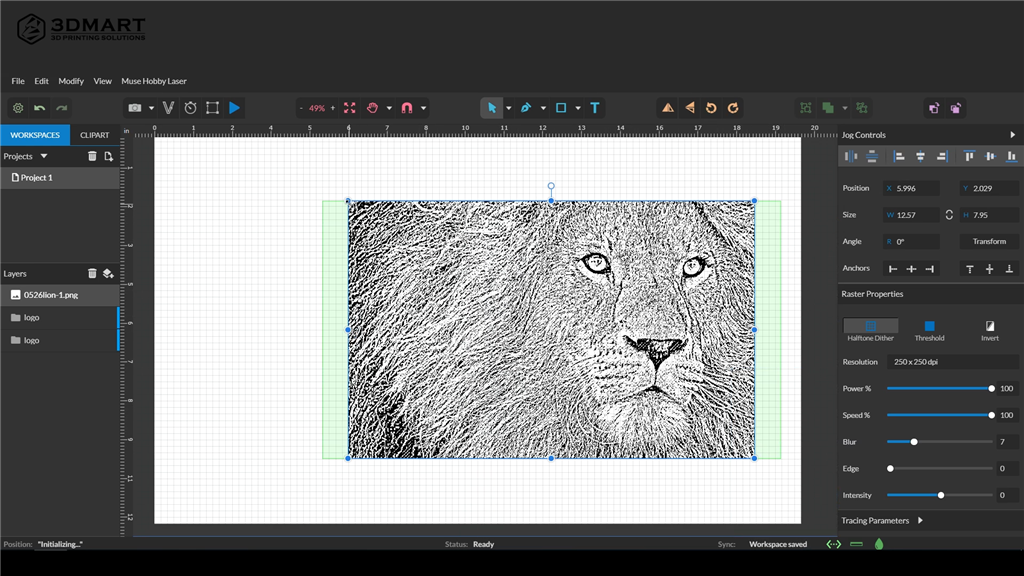Click the Resolution field showing 250 x 250 dpi

pyautogui.click(x=954, y=362)
